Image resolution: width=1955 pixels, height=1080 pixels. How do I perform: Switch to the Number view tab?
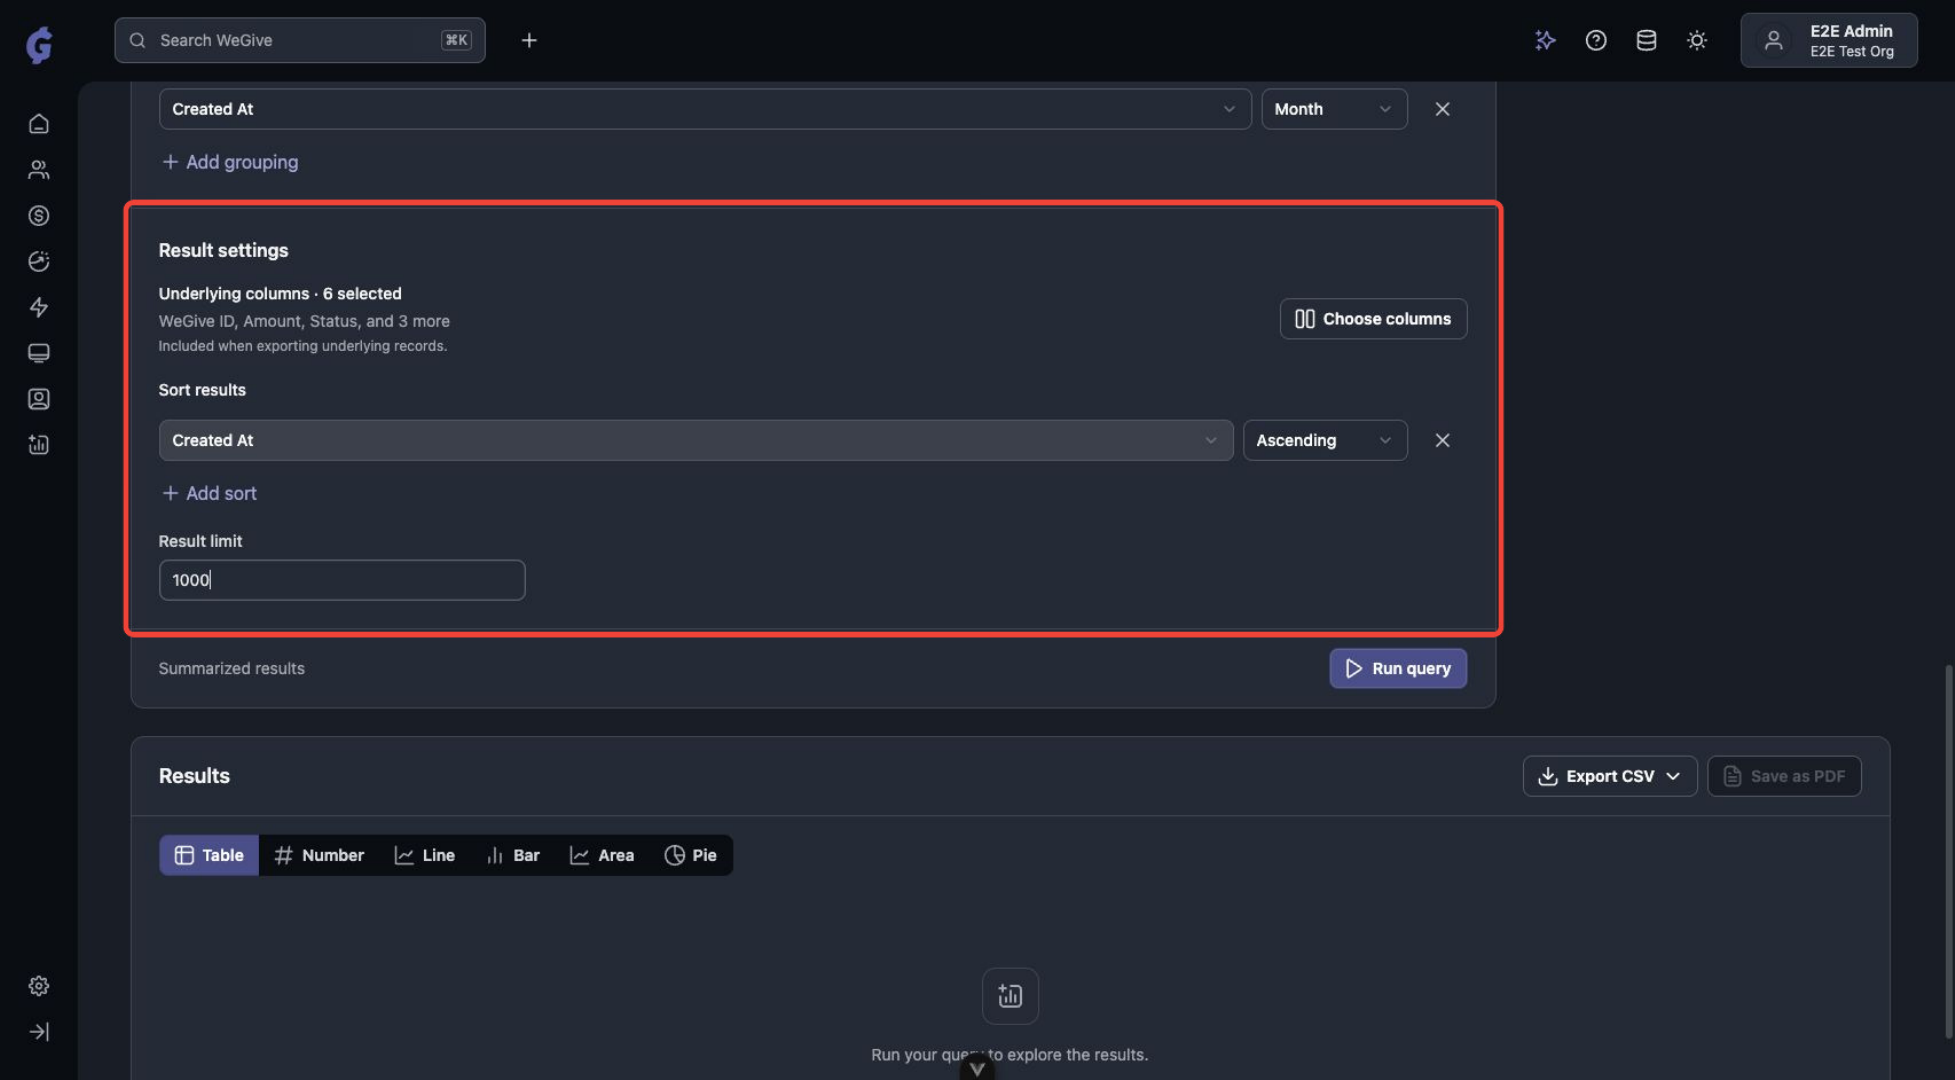pyautogui.click(x=319, y=855)
